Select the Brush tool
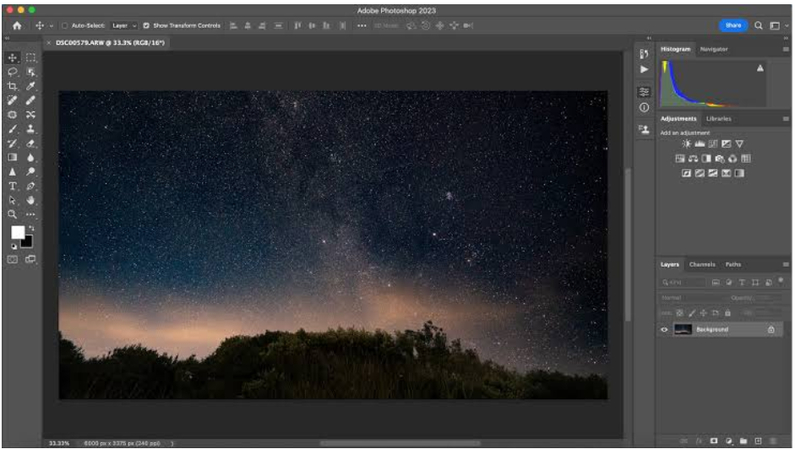795x449 pixels. click(x=13, y=129)
